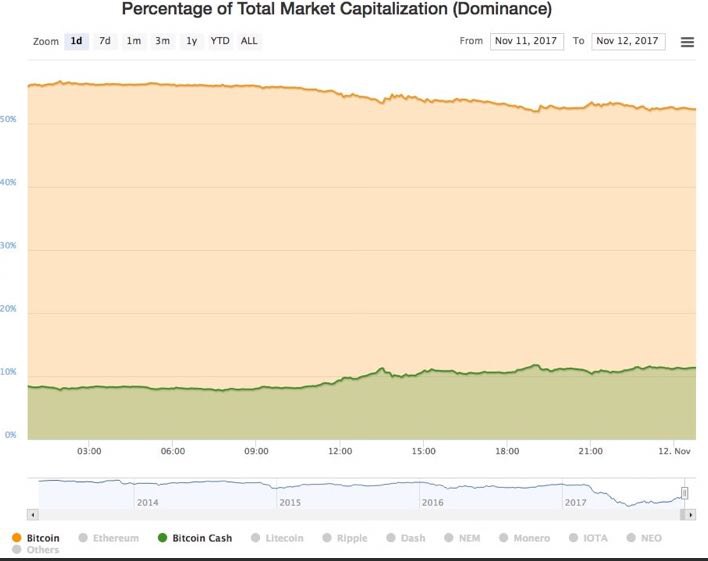Click the 12:00 x-axis label
Viewport: 708px width, 561px height.
pyautogui.click(x=340, y=451)
